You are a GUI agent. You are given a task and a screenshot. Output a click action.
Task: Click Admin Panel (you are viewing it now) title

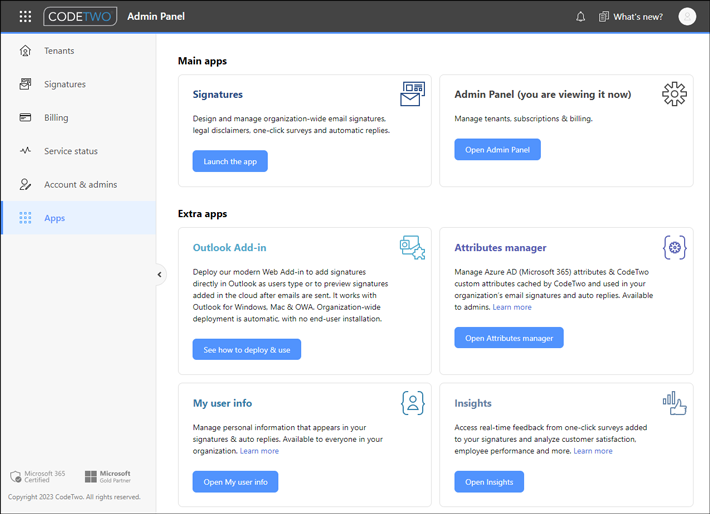(542, 94)
